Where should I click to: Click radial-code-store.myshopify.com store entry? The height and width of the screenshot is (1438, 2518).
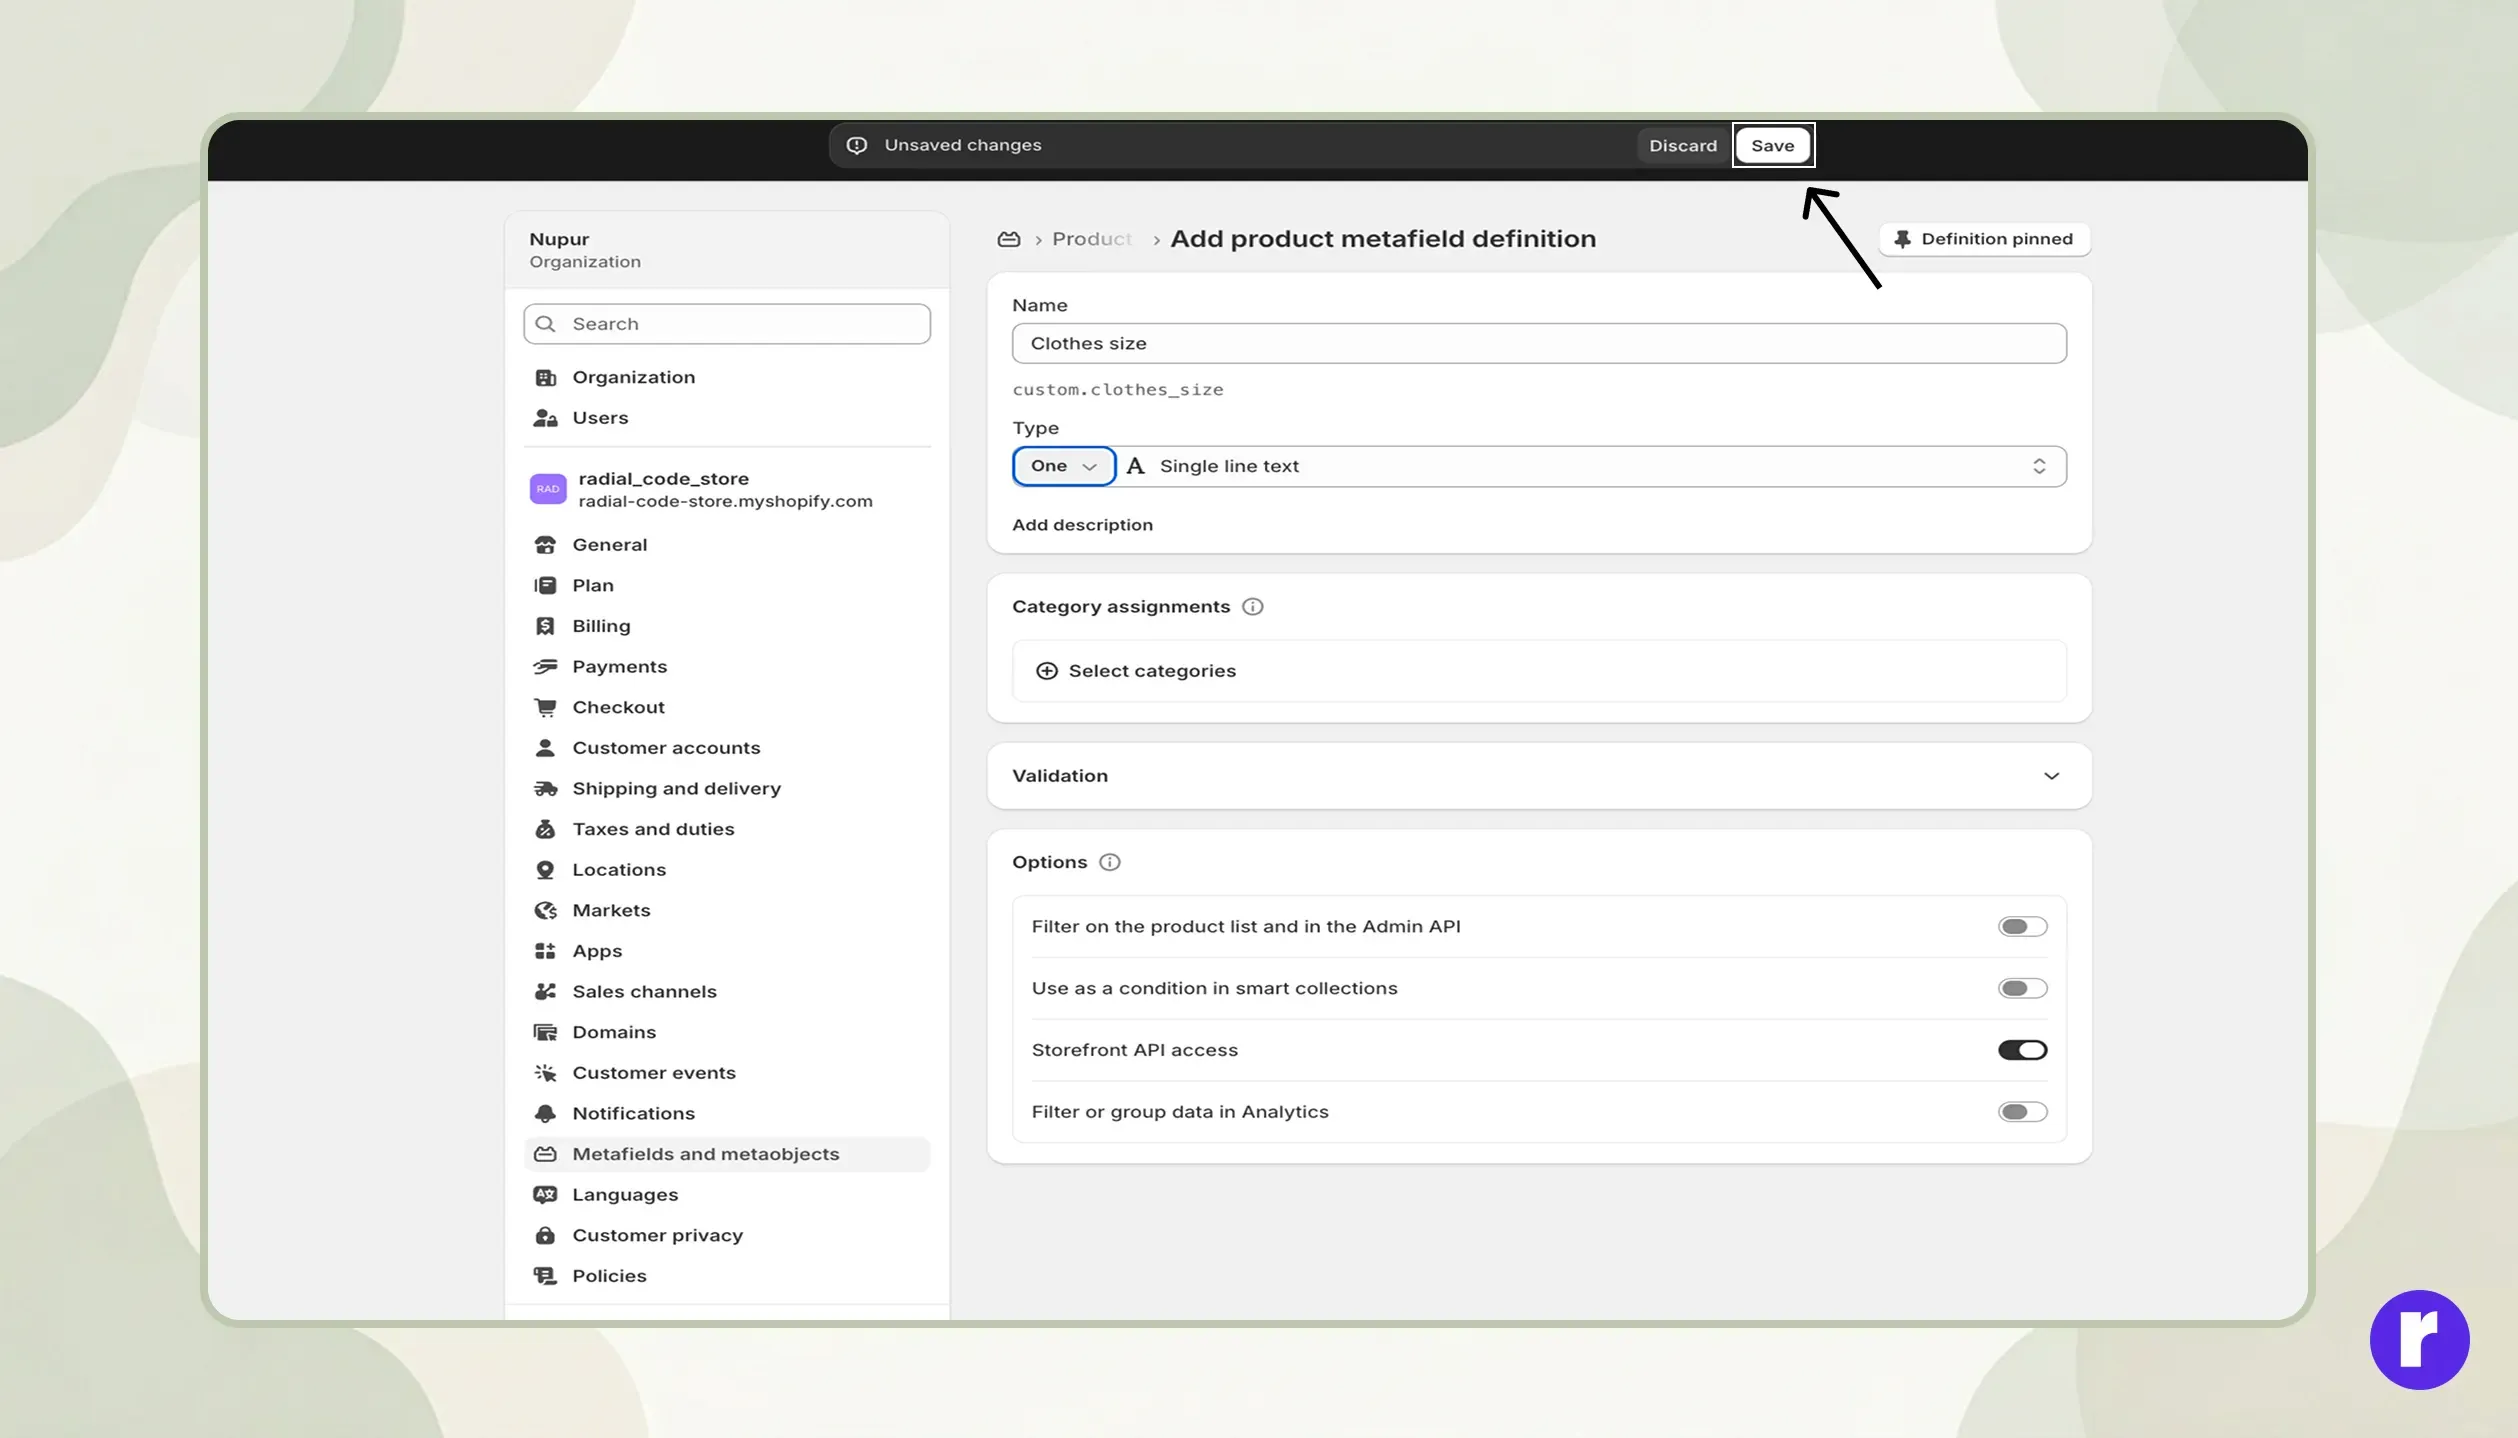coord(727,489)
